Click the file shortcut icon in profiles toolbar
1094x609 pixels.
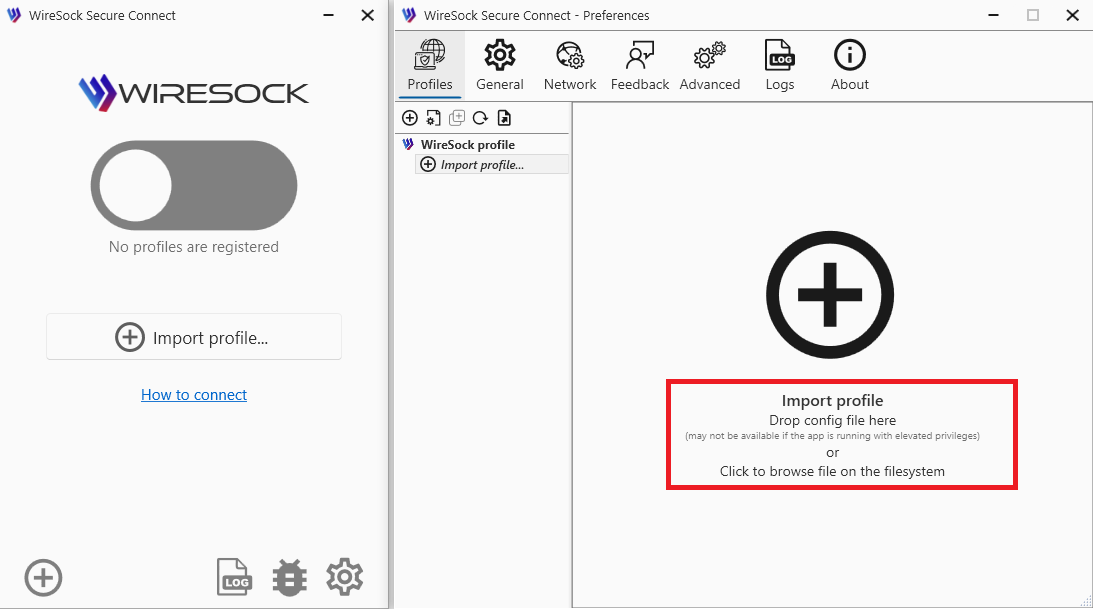click(504, 118)
